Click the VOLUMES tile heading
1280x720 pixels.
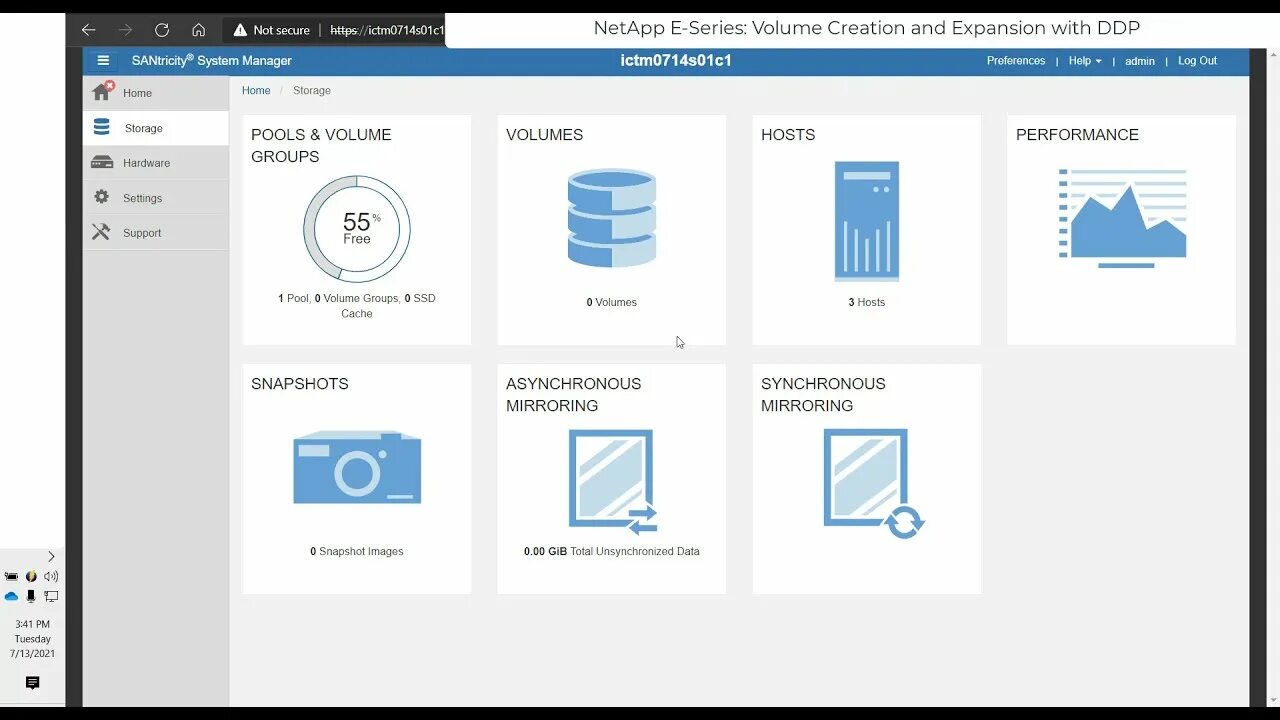coord(544,135)
